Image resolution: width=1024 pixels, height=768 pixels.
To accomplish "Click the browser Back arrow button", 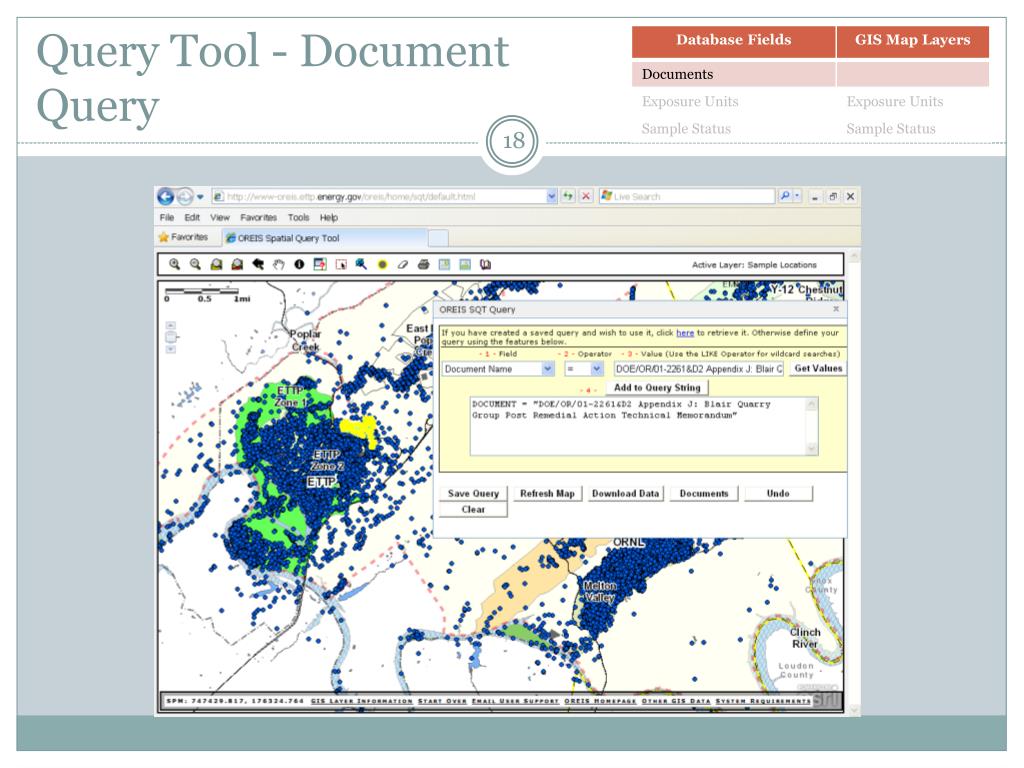I will pyautogui.click(x=166, y=196).
